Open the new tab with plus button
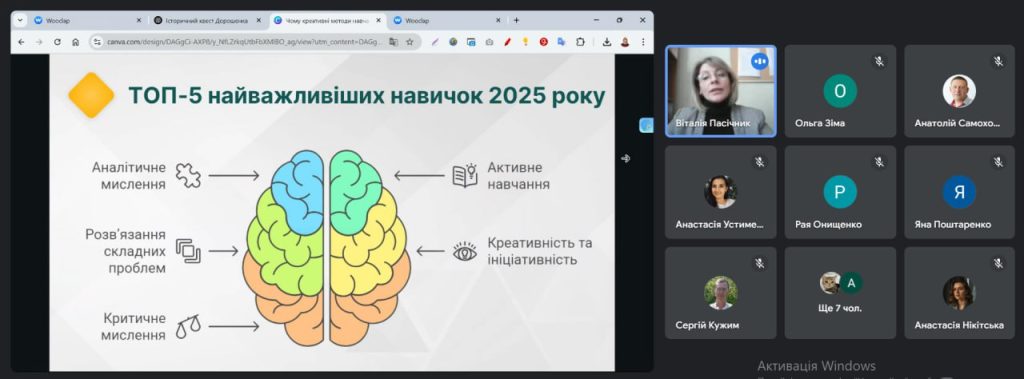This screenshot has width=1024, height=379. click(x=516, y=20)
